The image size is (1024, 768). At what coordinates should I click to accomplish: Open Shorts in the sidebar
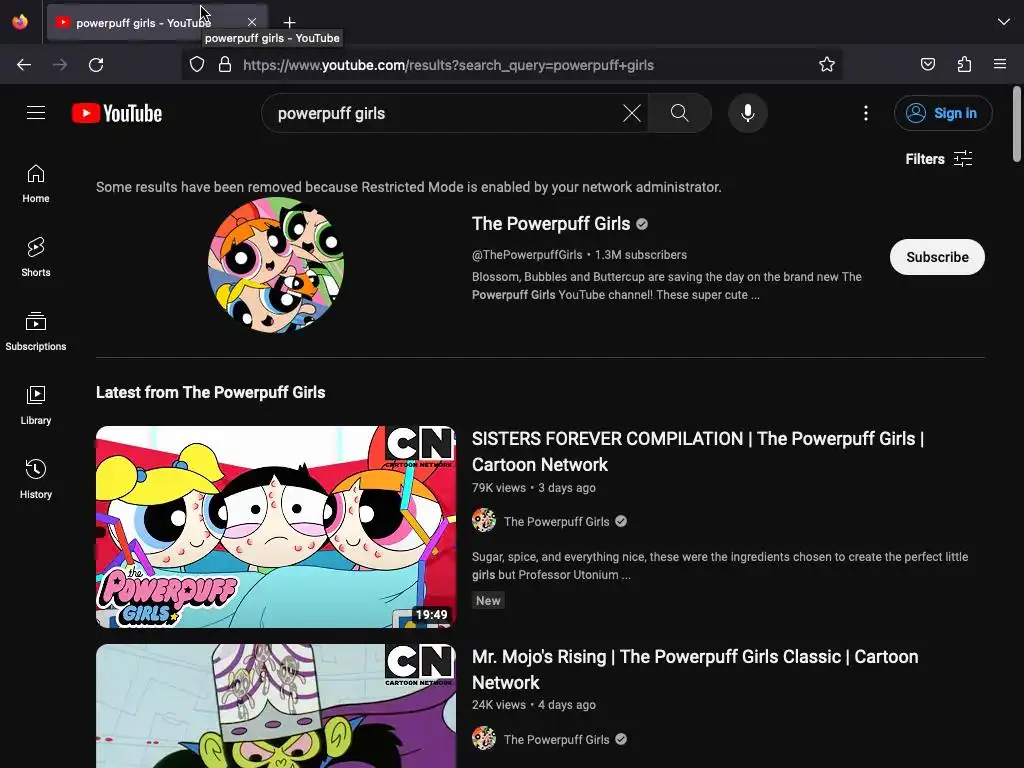point(36,257)
